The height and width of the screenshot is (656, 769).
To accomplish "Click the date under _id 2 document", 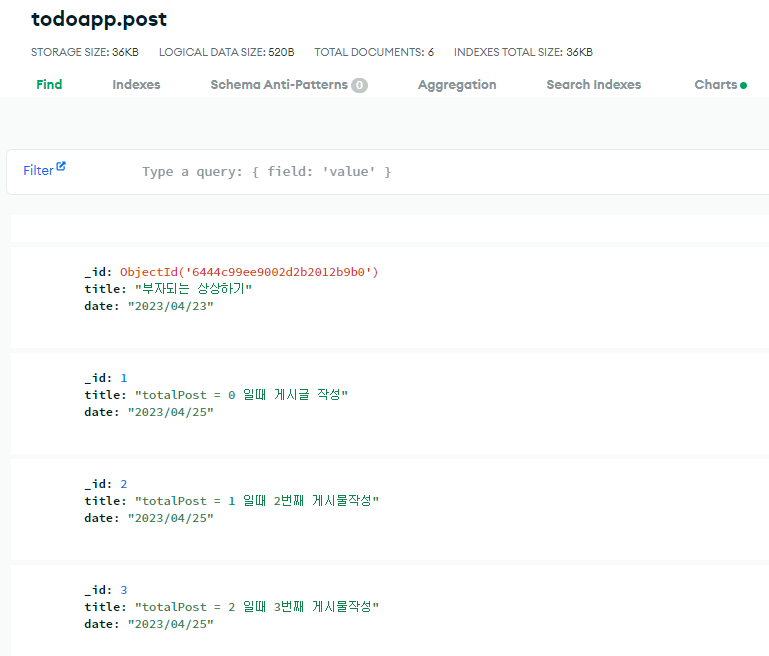I will point(171,518).
